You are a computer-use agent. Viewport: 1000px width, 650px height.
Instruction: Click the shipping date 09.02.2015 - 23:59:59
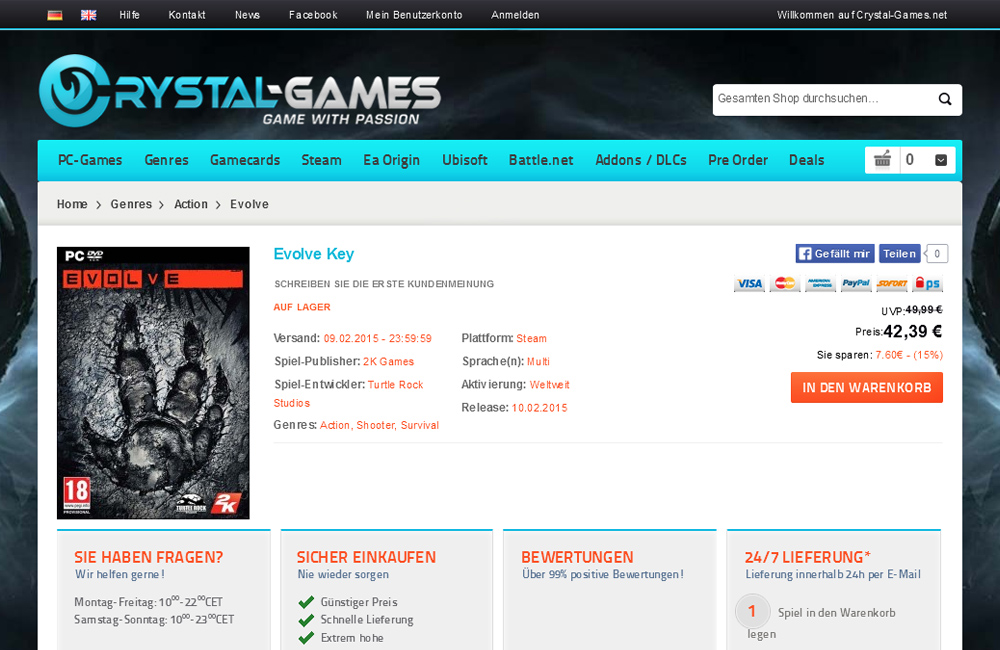pos(378,339)
